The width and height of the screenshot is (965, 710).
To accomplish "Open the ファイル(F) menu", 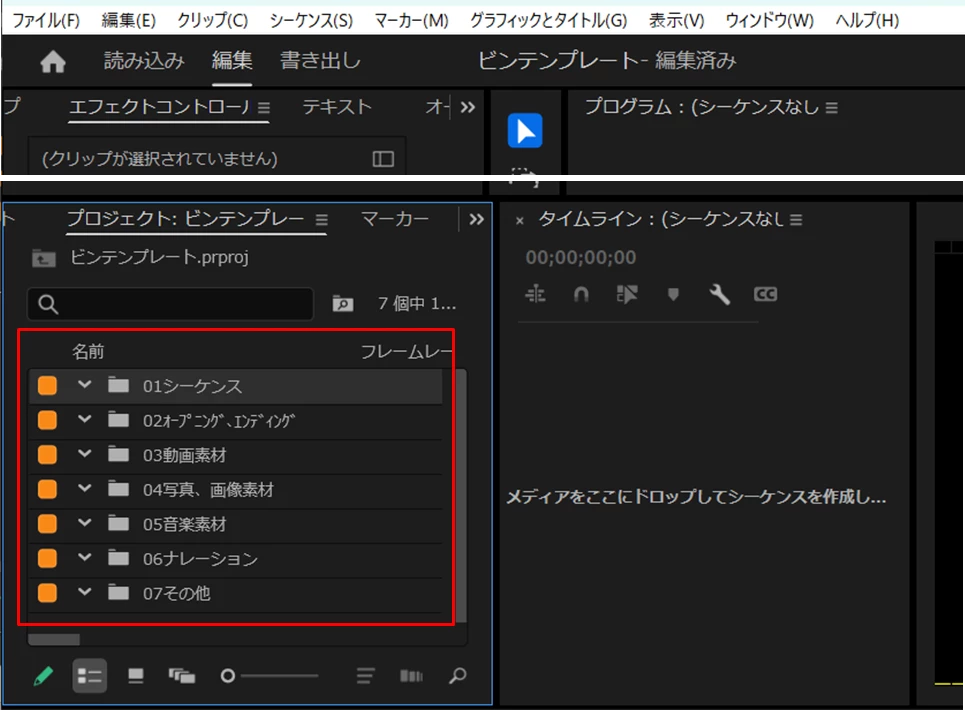I will tap(46, 21).
